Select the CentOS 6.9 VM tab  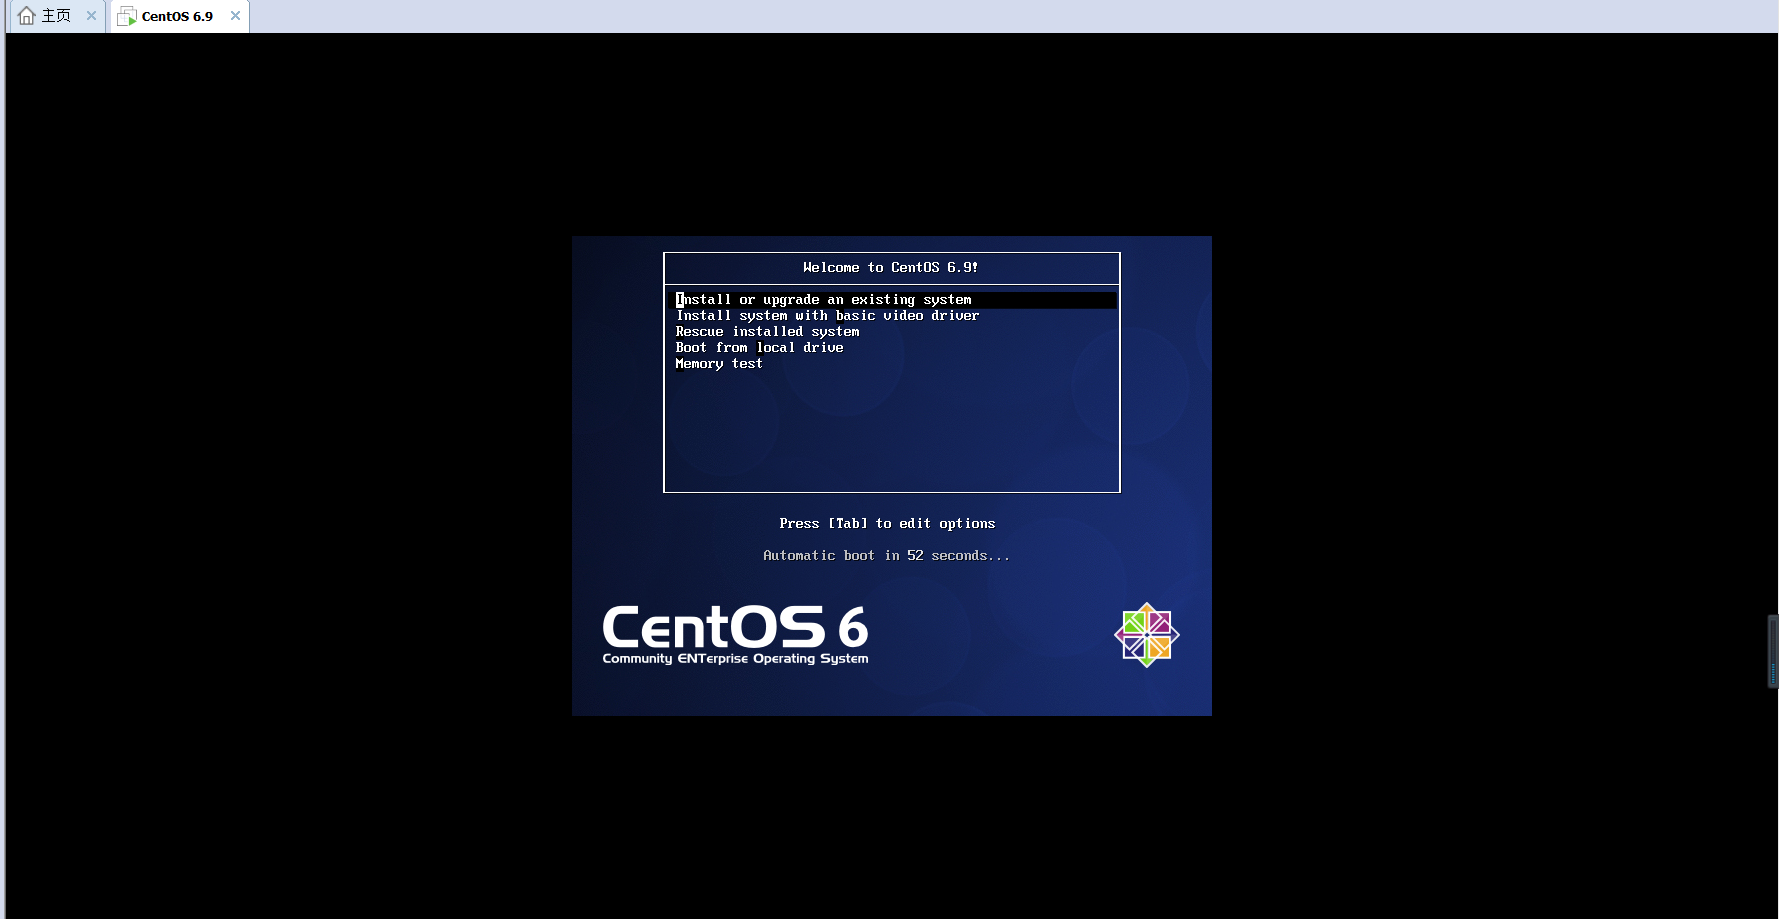tap(178, 16)
